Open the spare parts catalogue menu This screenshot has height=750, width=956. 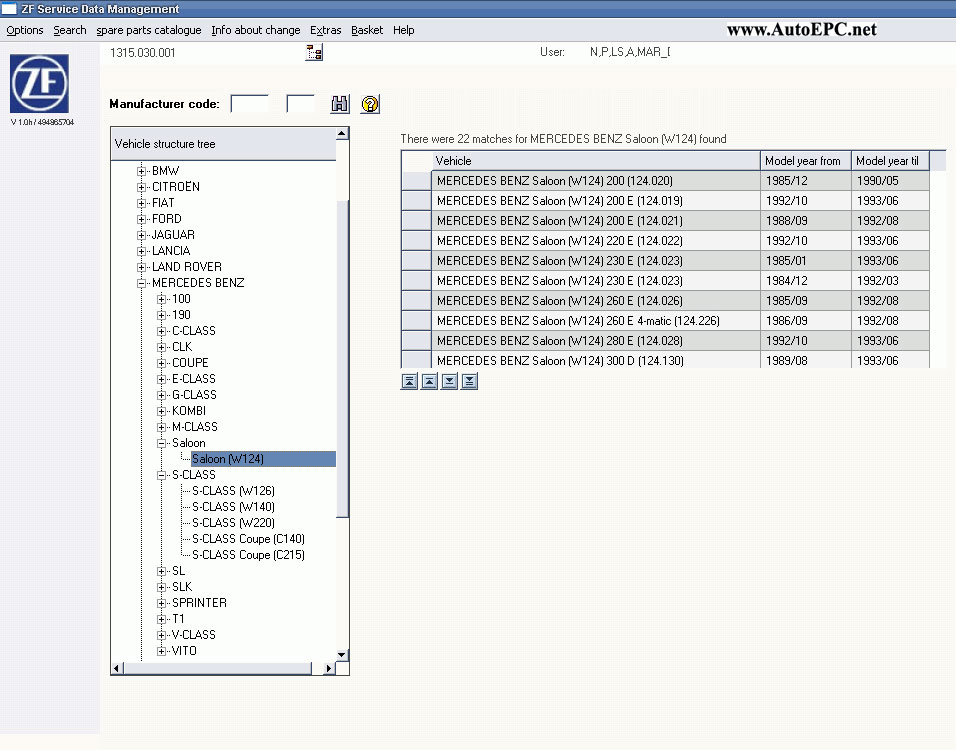[x=148, y=30]
